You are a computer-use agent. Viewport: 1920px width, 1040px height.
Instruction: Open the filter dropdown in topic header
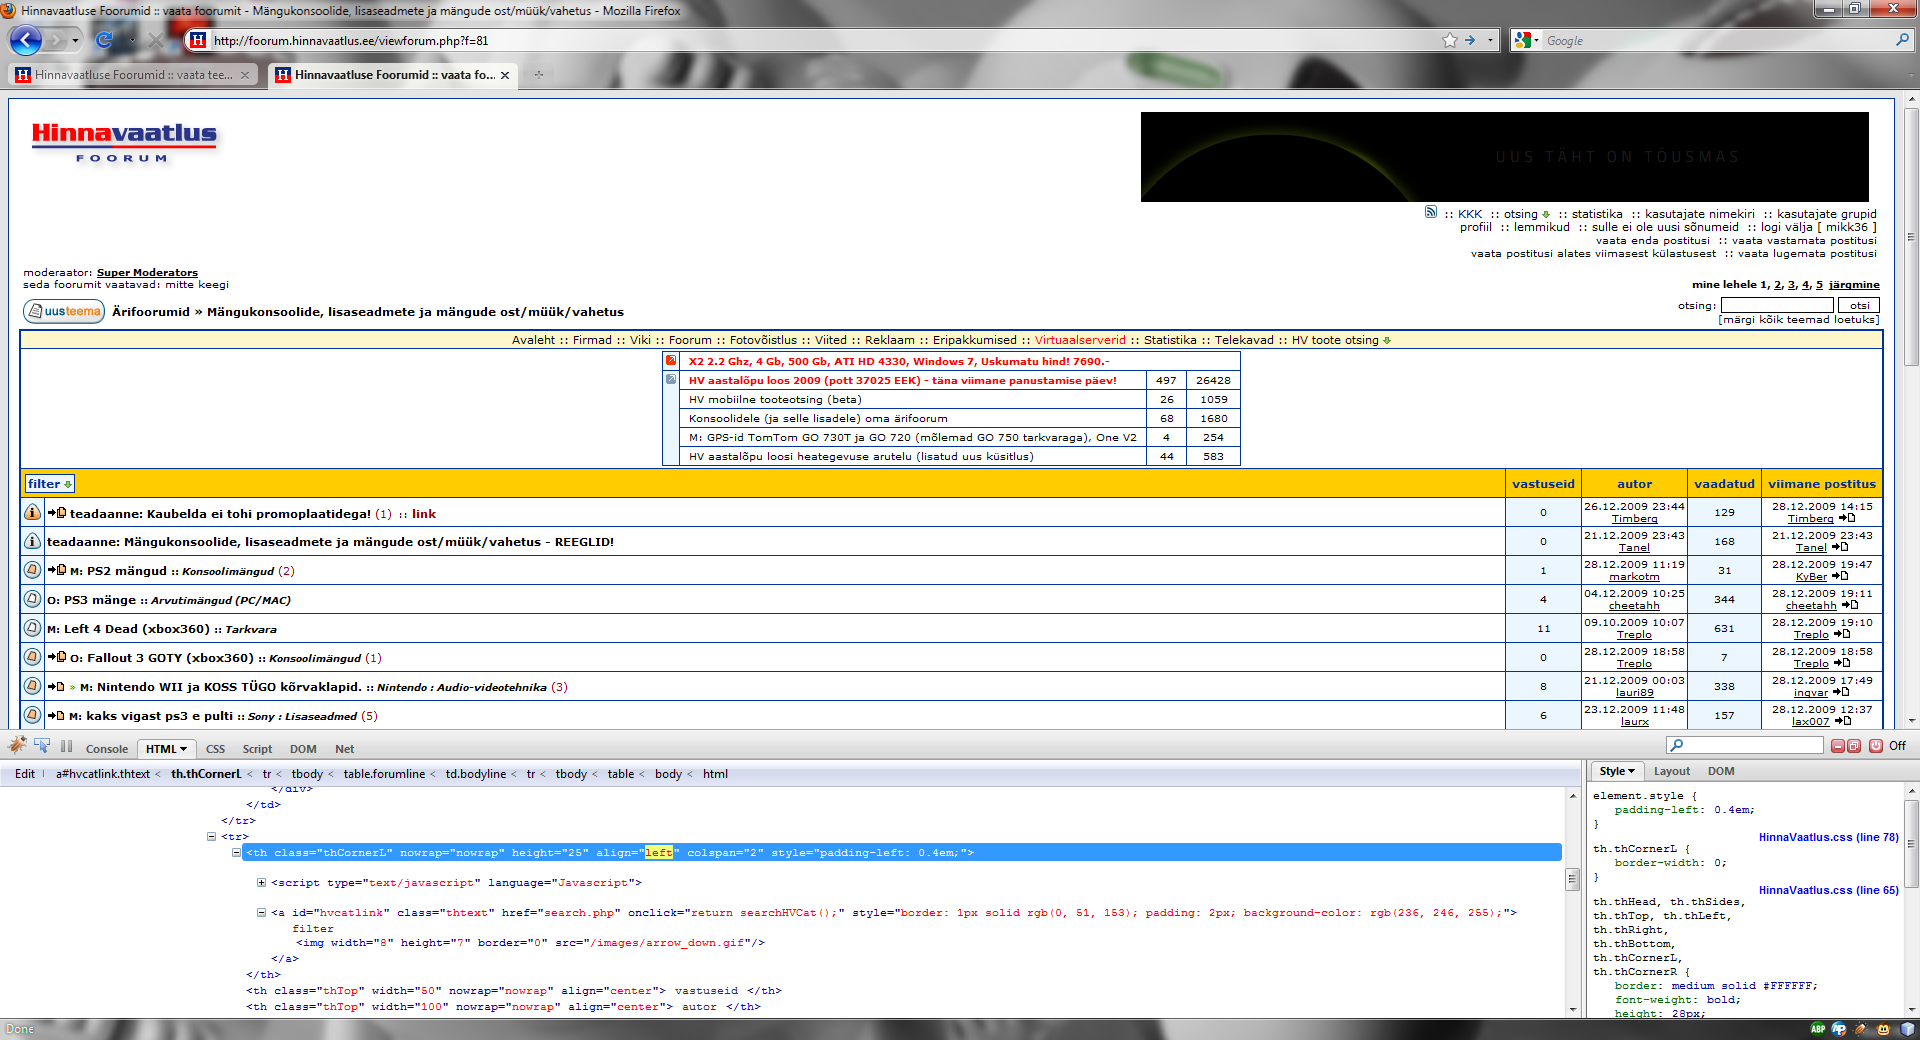pos(50,484)
